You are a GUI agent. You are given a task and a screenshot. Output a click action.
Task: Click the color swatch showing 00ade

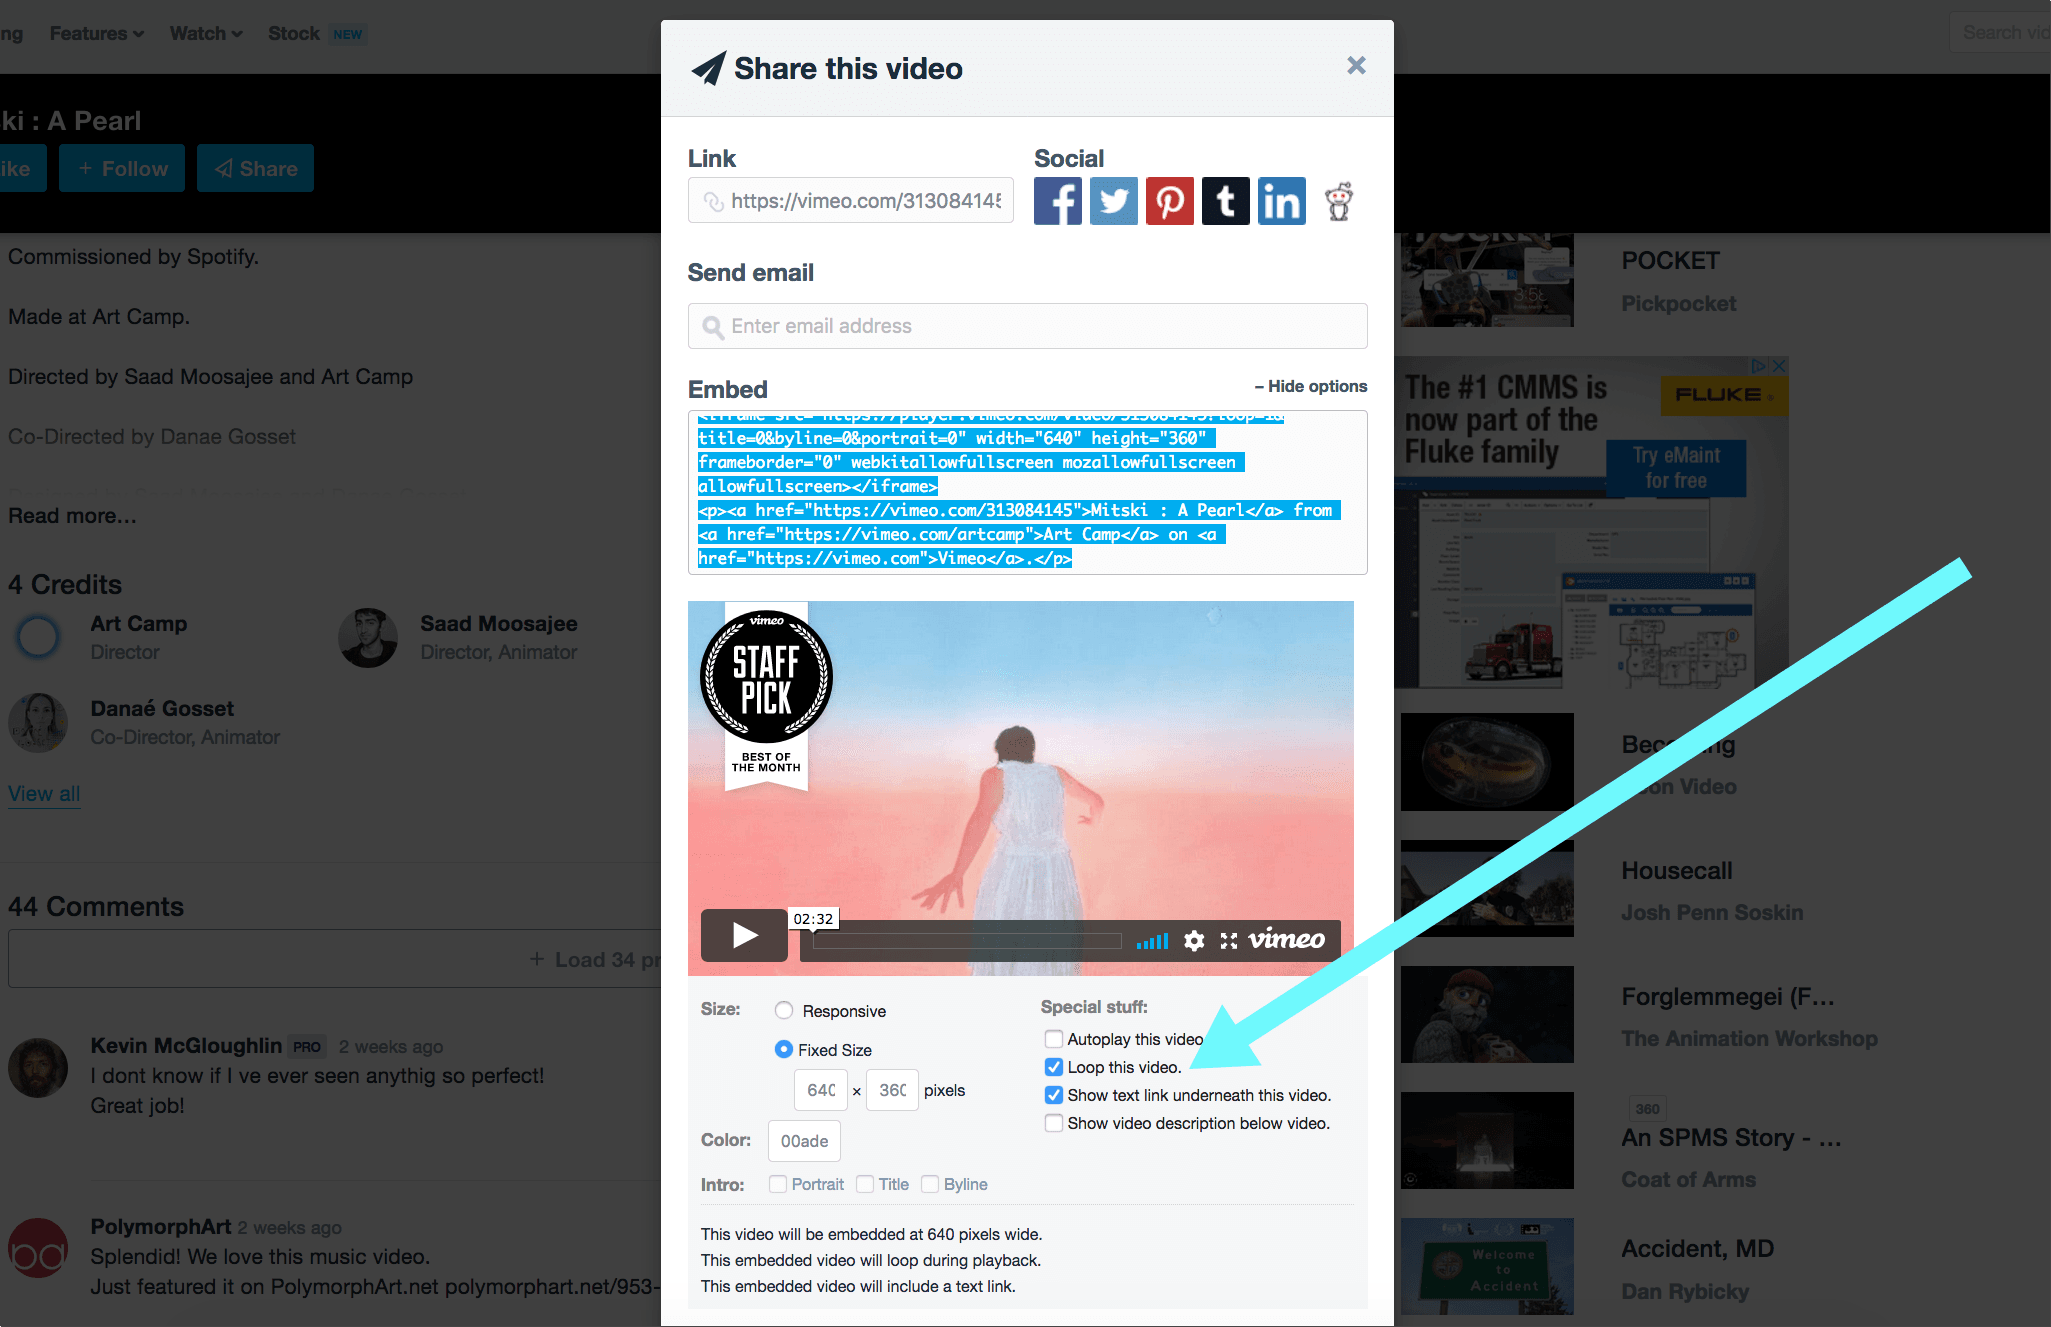[803, 1142]
